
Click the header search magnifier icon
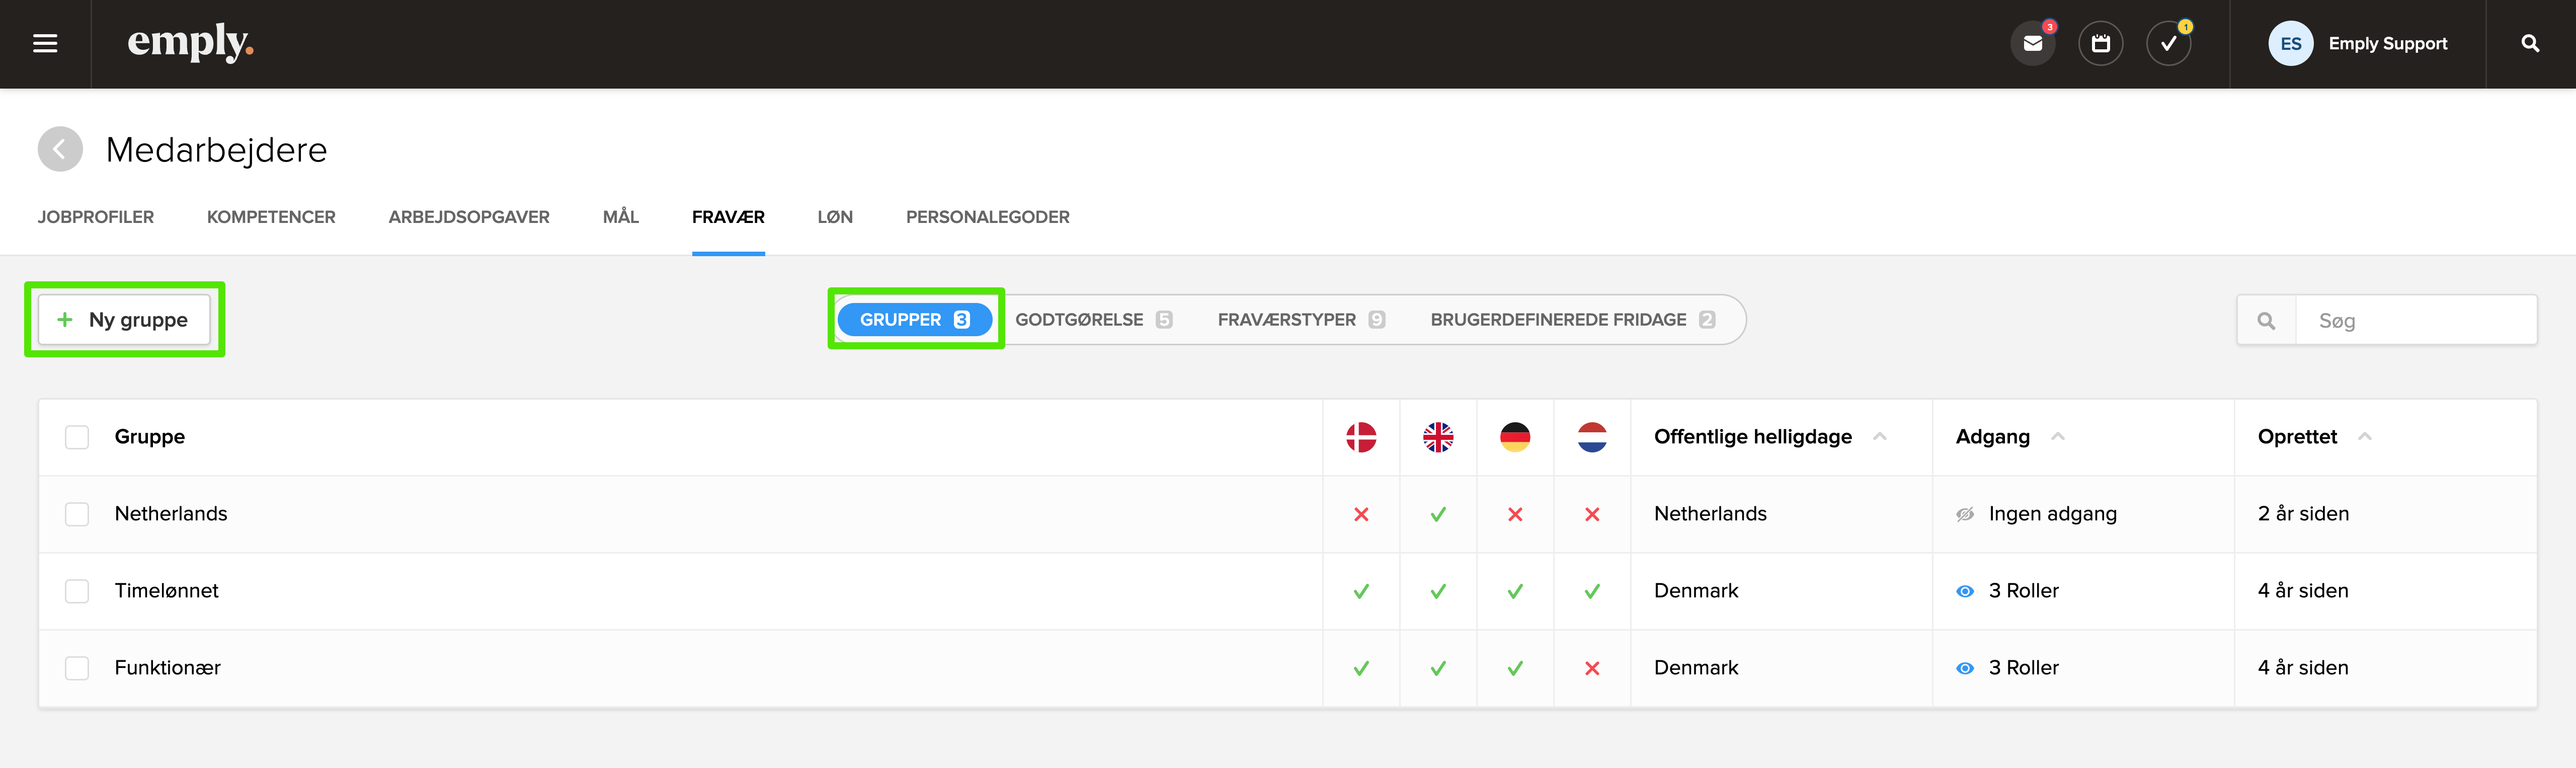[2530, 44]
